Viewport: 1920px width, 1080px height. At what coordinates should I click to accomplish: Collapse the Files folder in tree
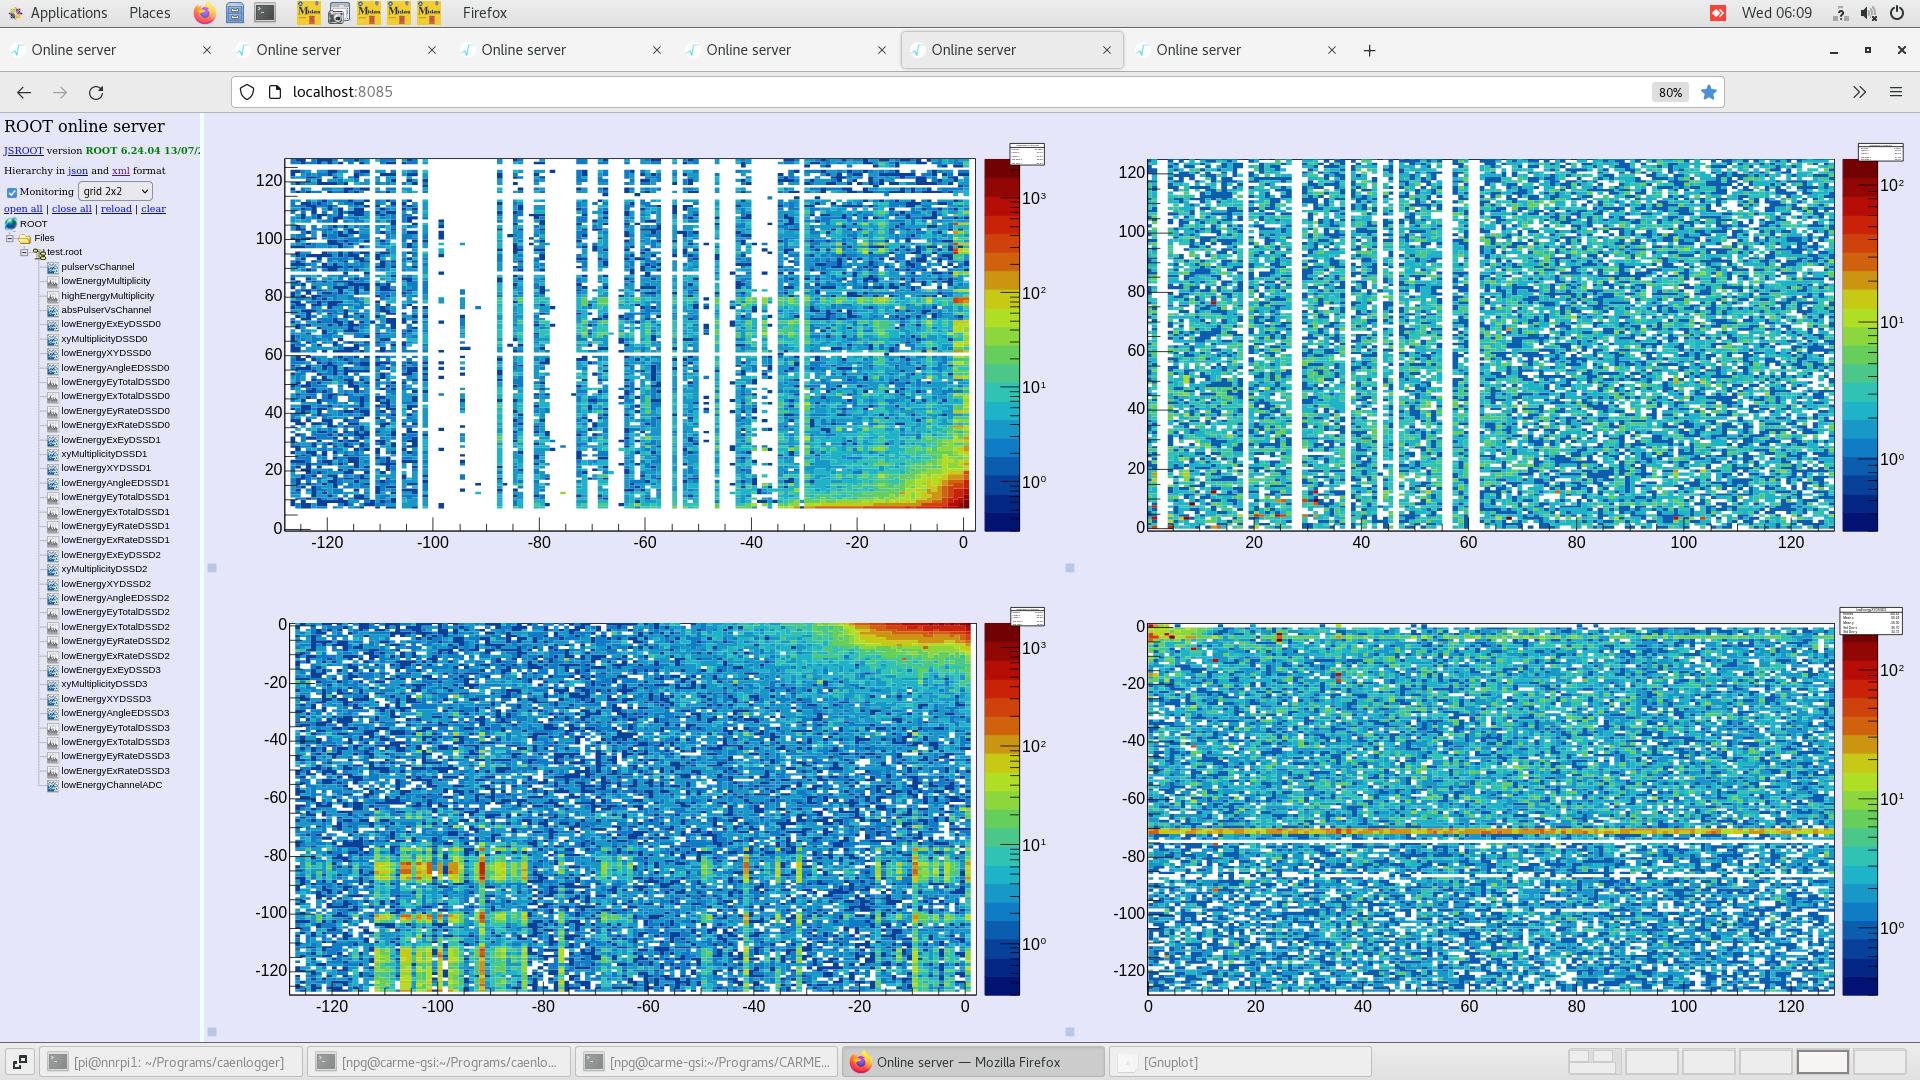tap(10, 238)
